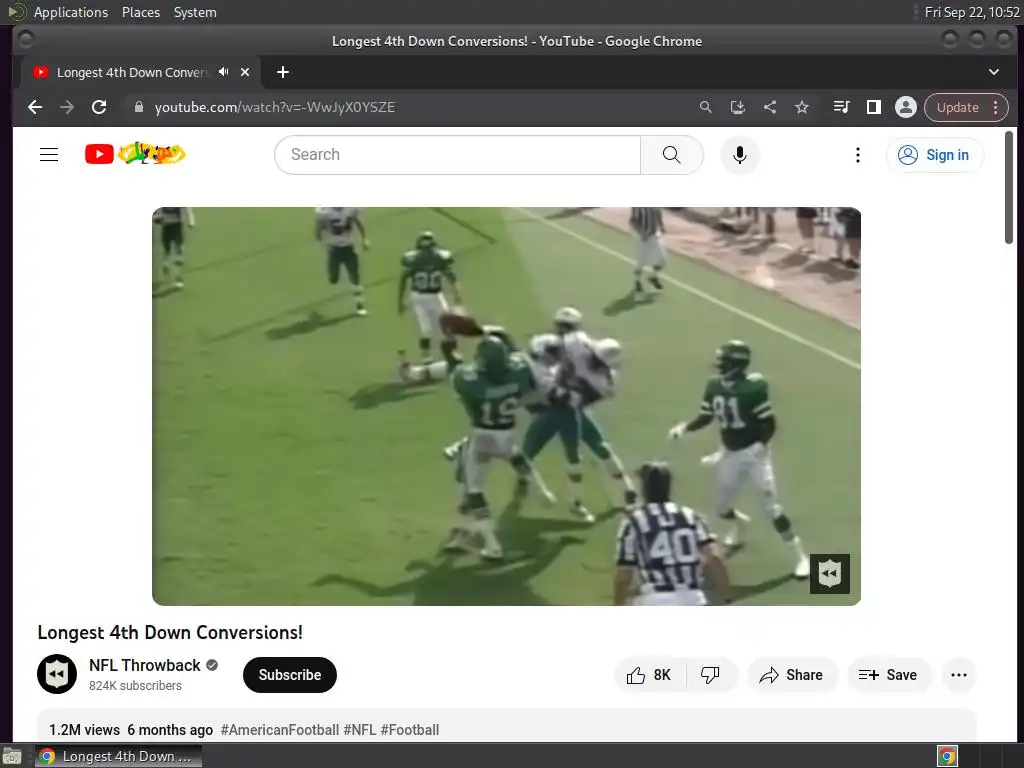Select Chrome window in taskbar
Viewport: 1024px width, 768px height.
point(118,756)
